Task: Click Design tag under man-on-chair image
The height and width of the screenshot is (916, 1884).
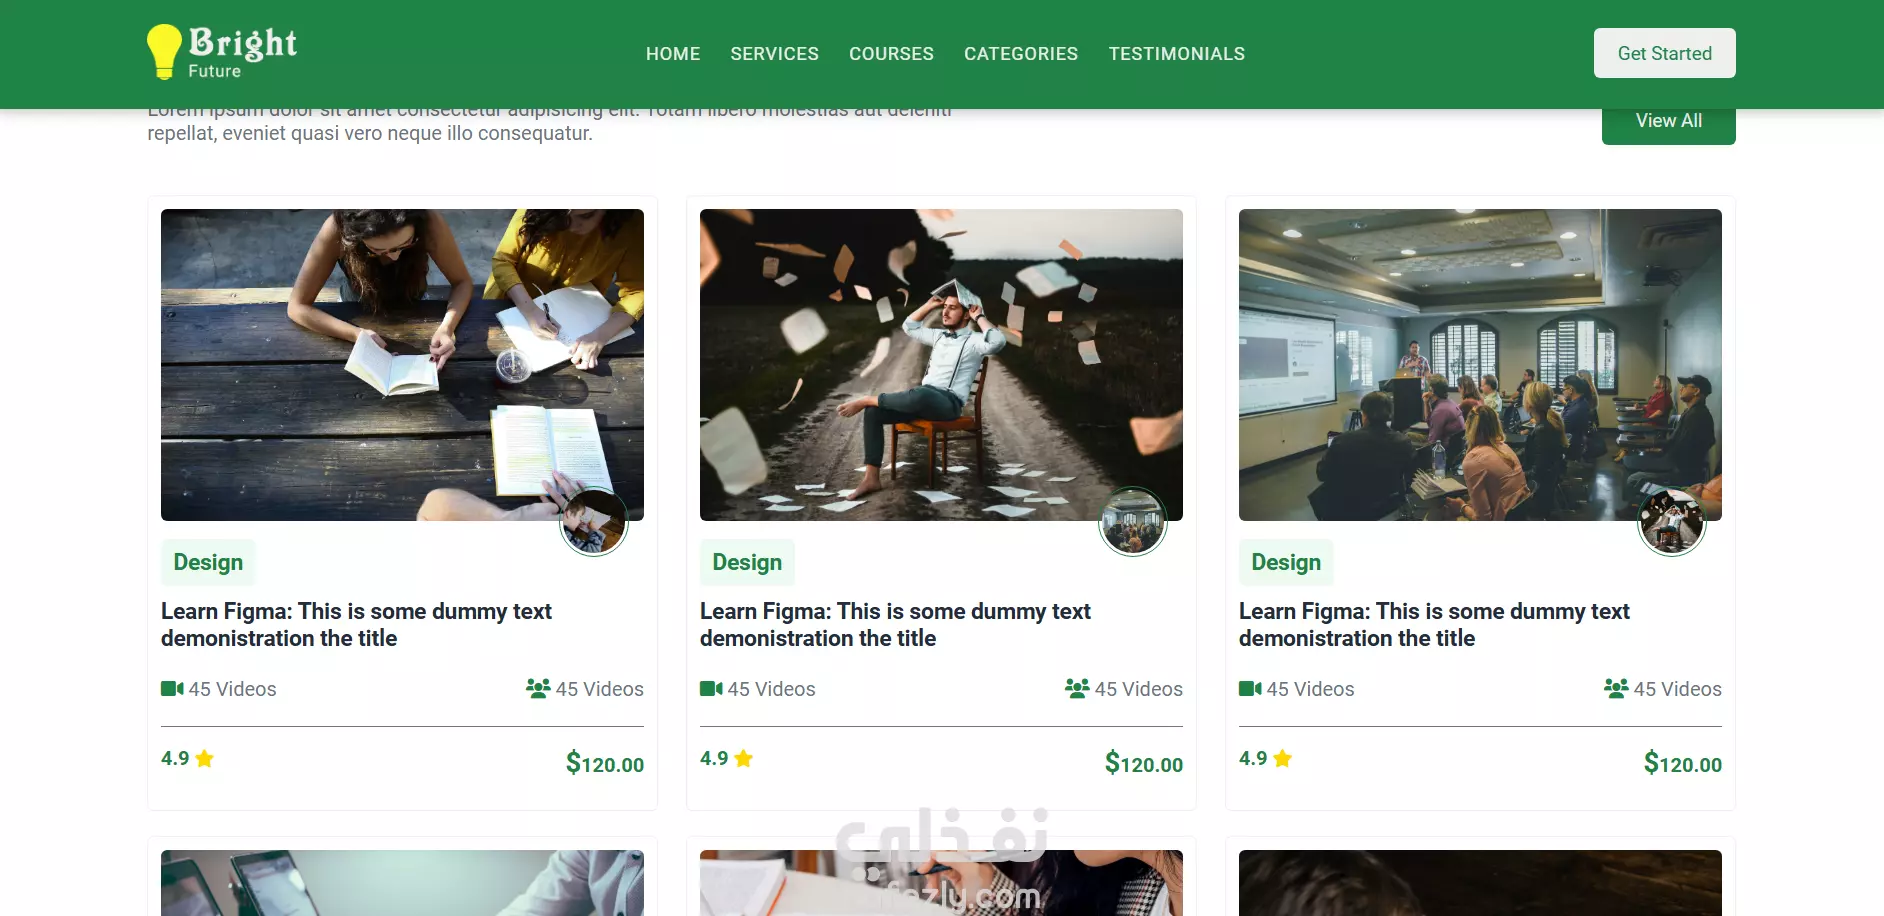Action: point(747,562)
